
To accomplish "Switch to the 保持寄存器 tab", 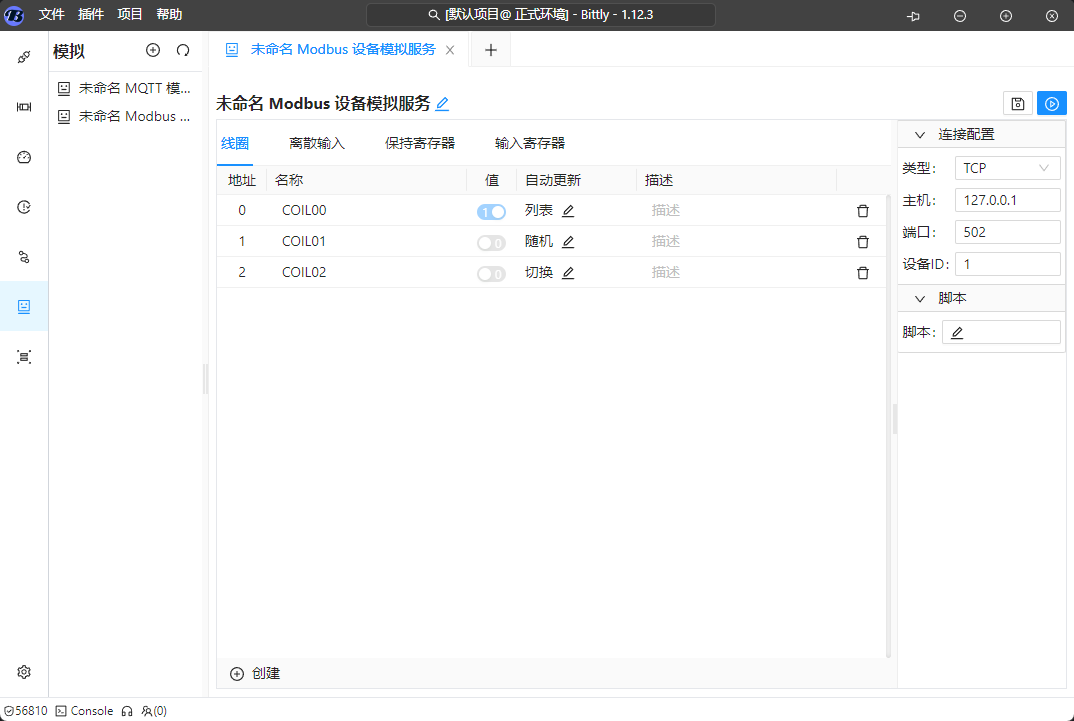I will [x=420, y=143].
